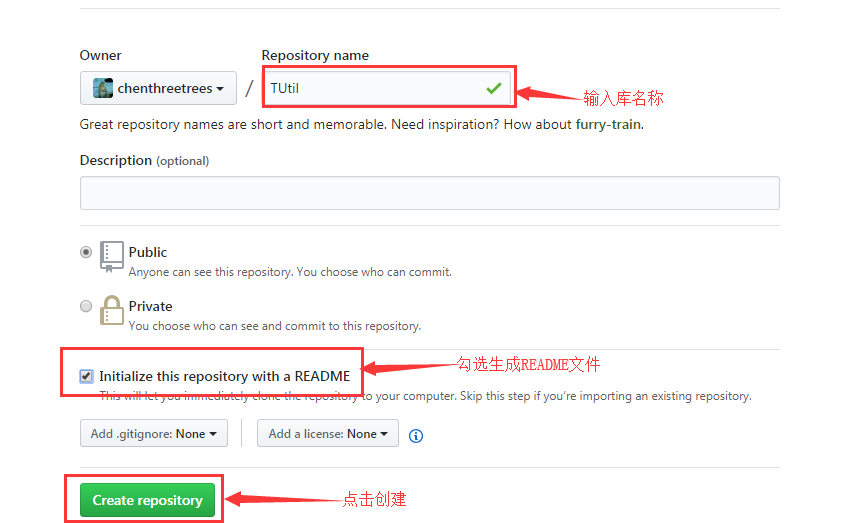Image resolution: width=841 pixels, height=523 pixels.
Task: Click the Repository name field label
Action: pyautogui.click(x=315, y=55)
